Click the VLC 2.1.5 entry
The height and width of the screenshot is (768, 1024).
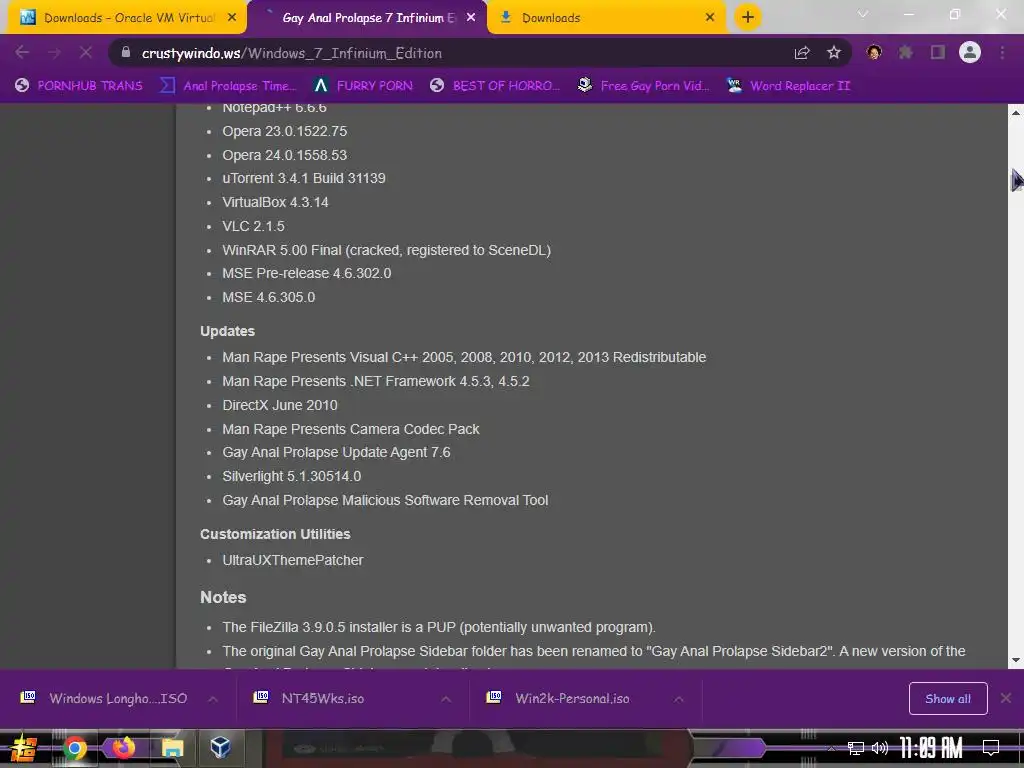[x=253, y=226]
